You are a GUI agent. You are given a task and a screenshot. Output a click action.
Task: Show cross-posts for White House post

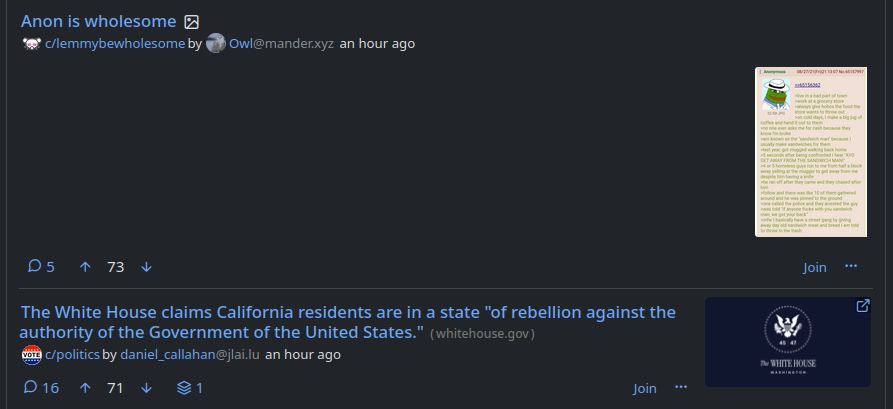pyautogui.click(x=190, y=388)
